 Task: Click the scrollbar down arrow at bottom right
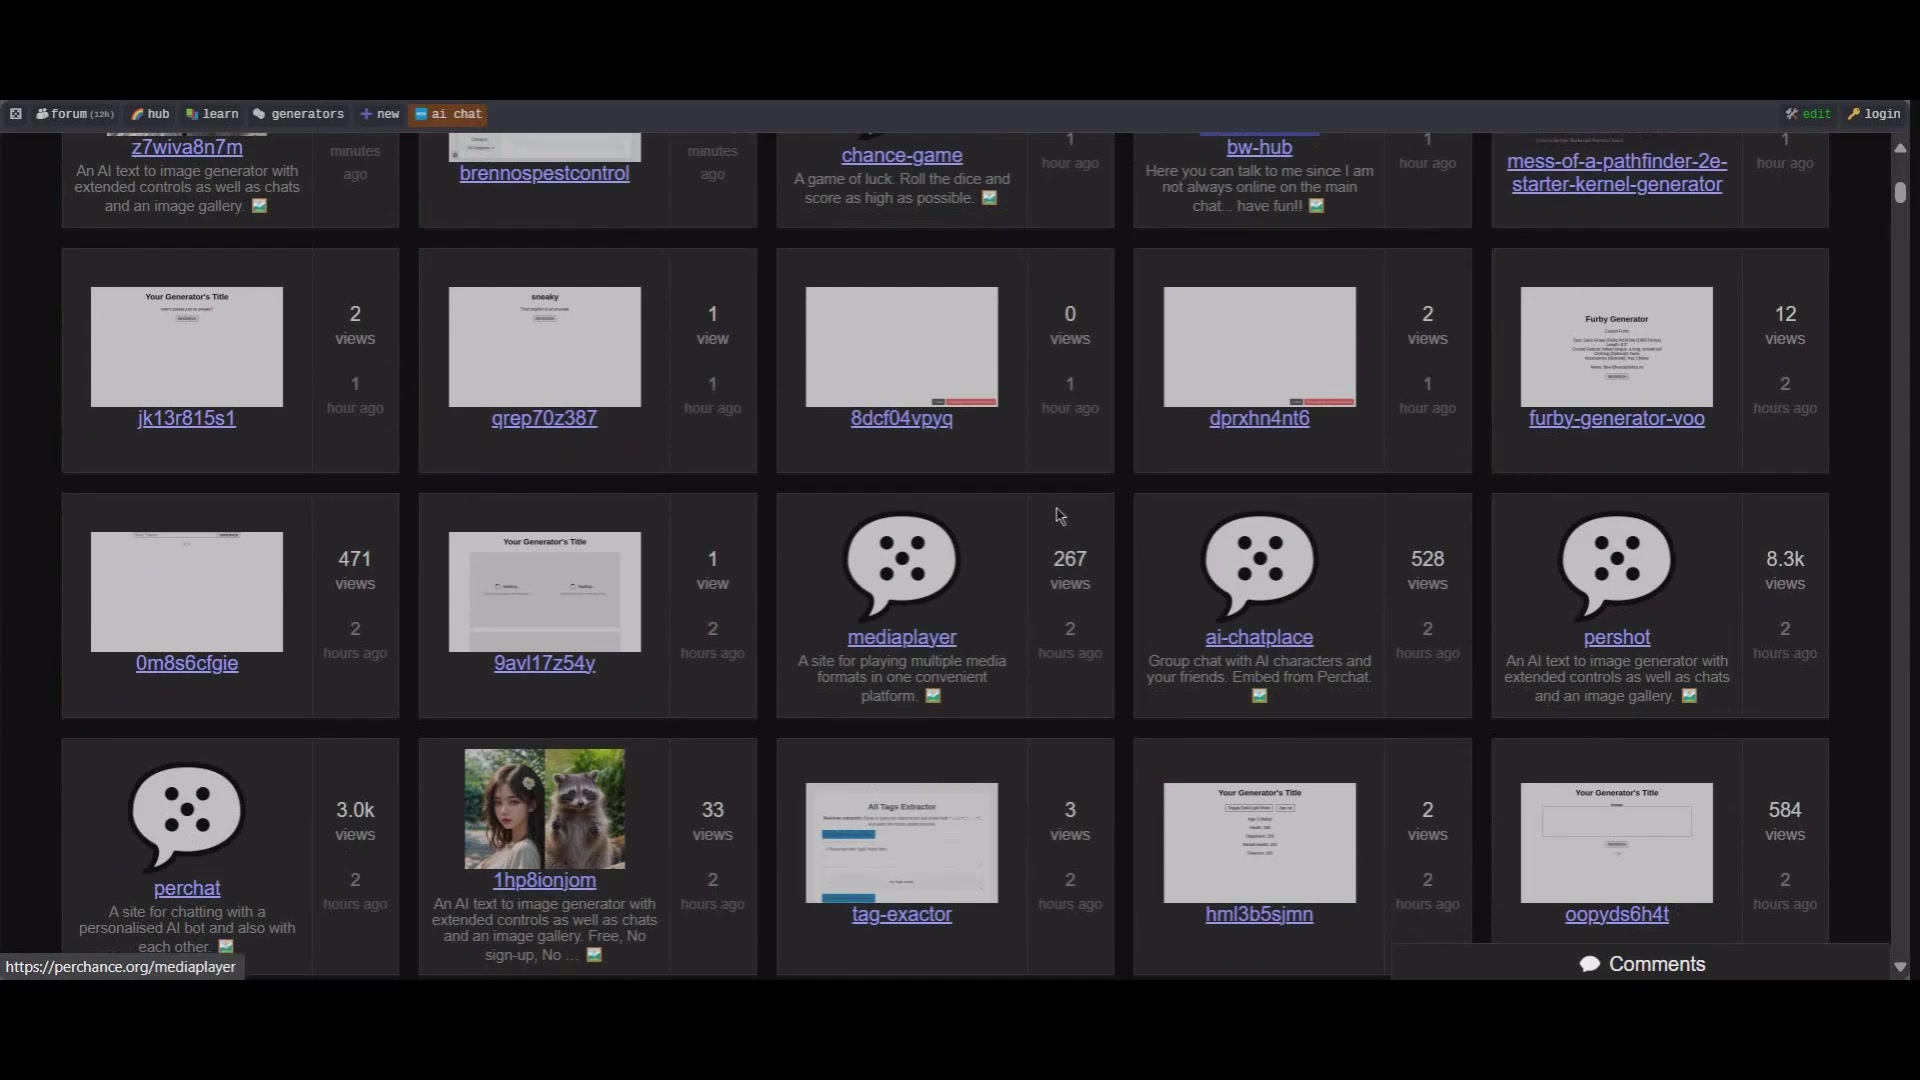pyautogui.click(x=1900, y=967)
